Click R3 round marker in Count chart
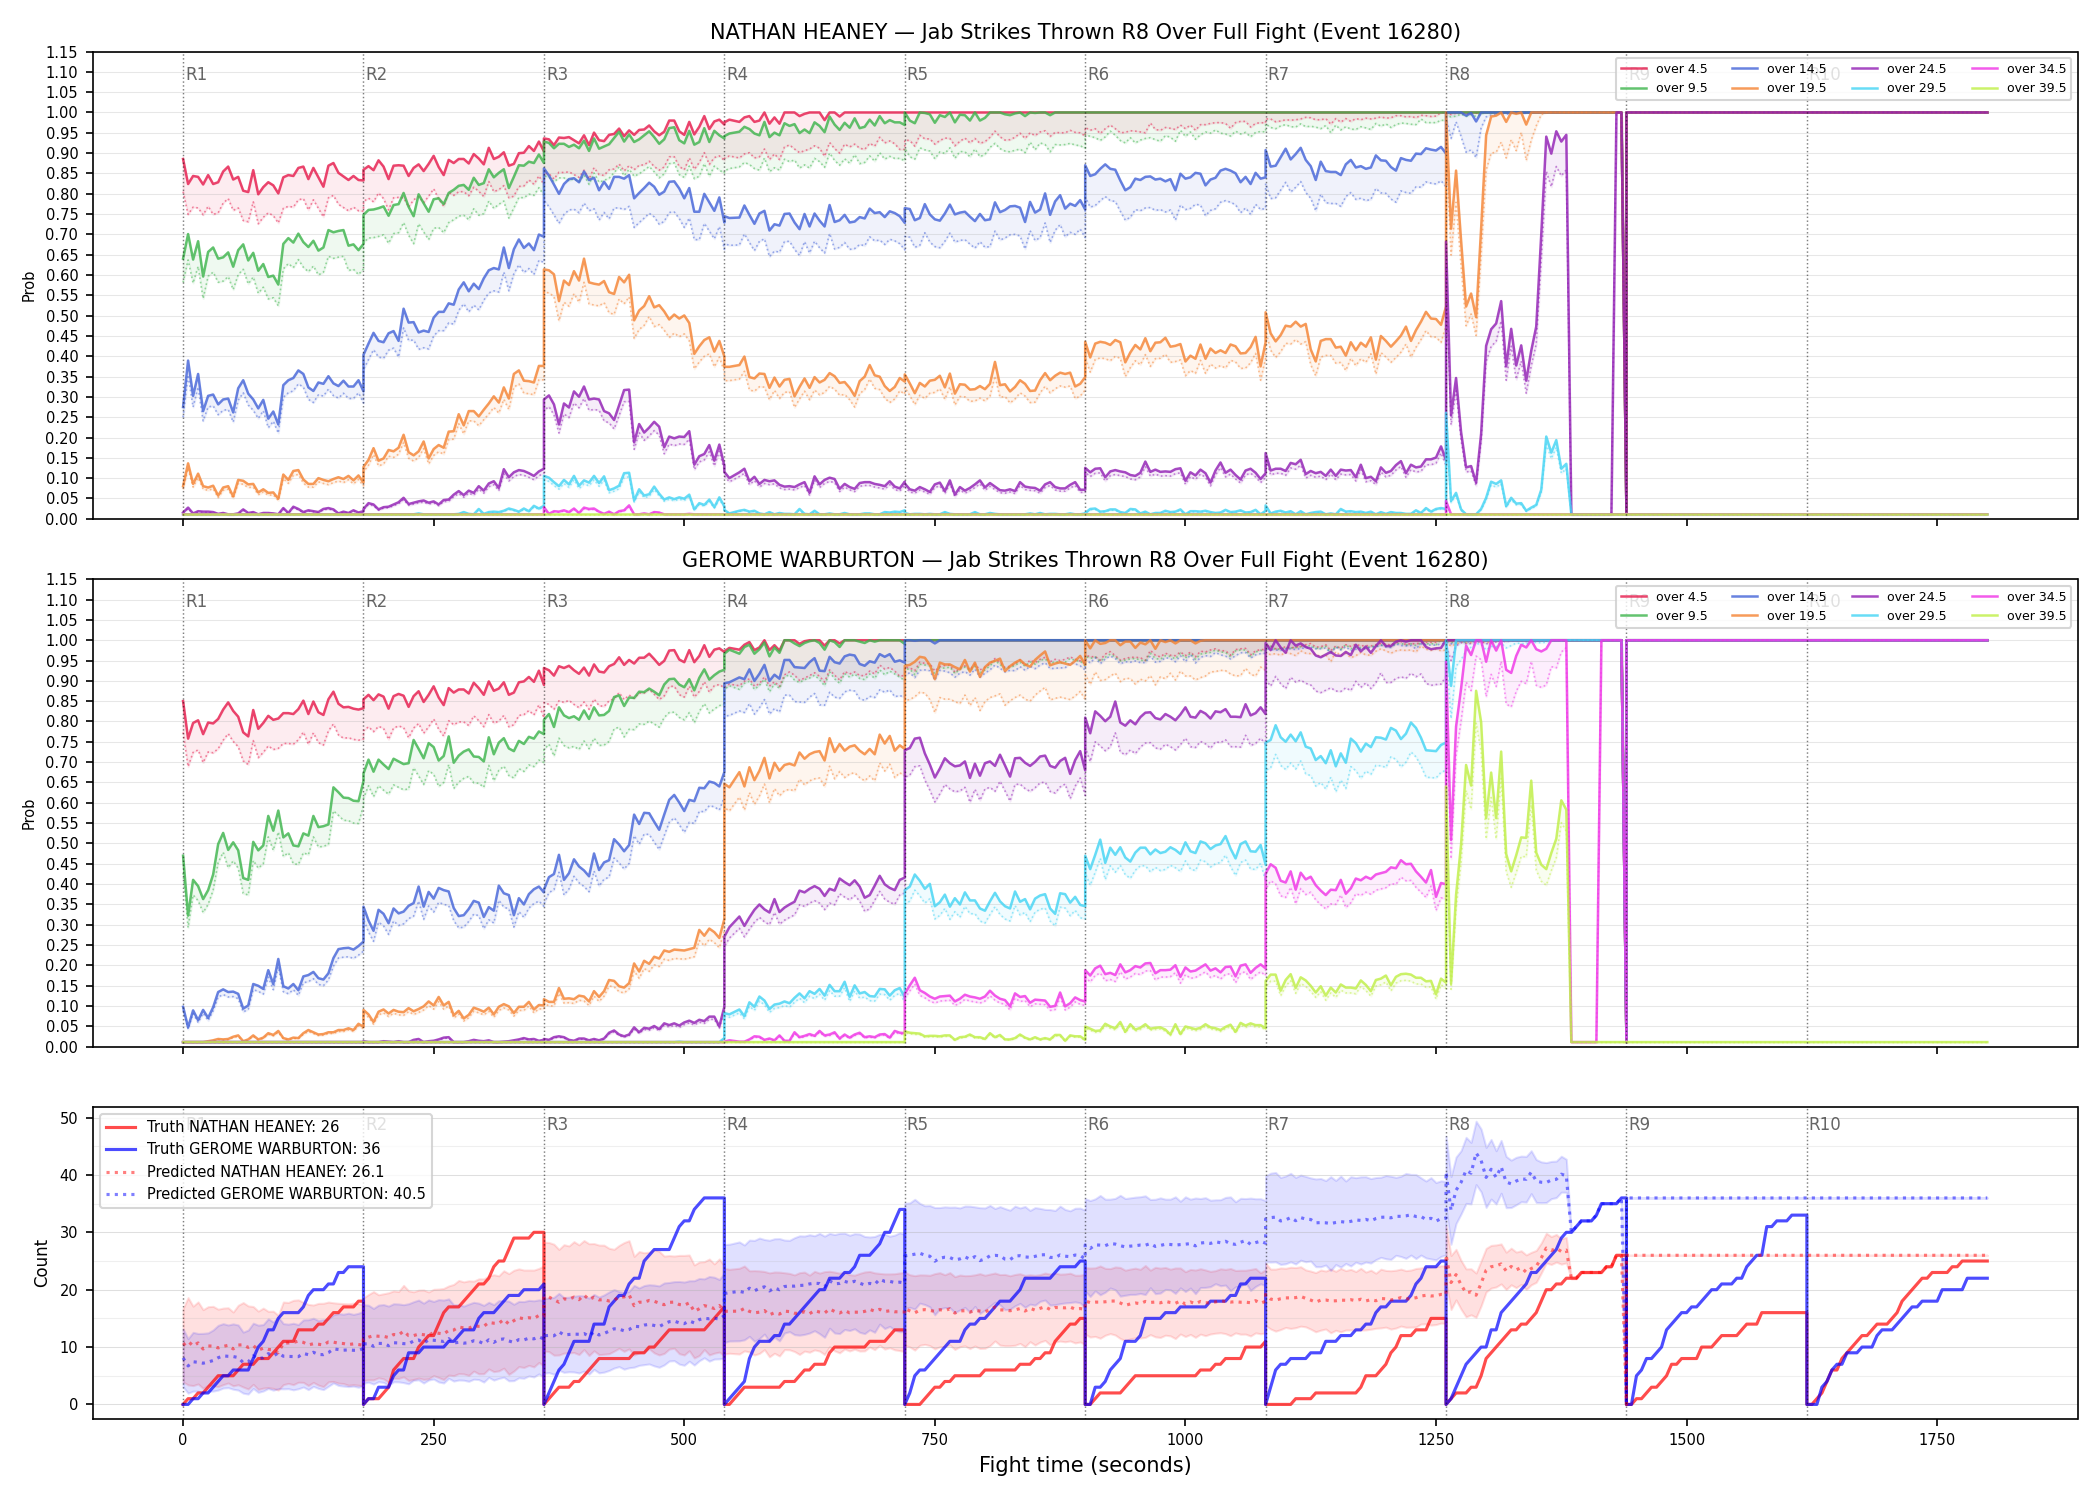 (x=557, y=1124)
